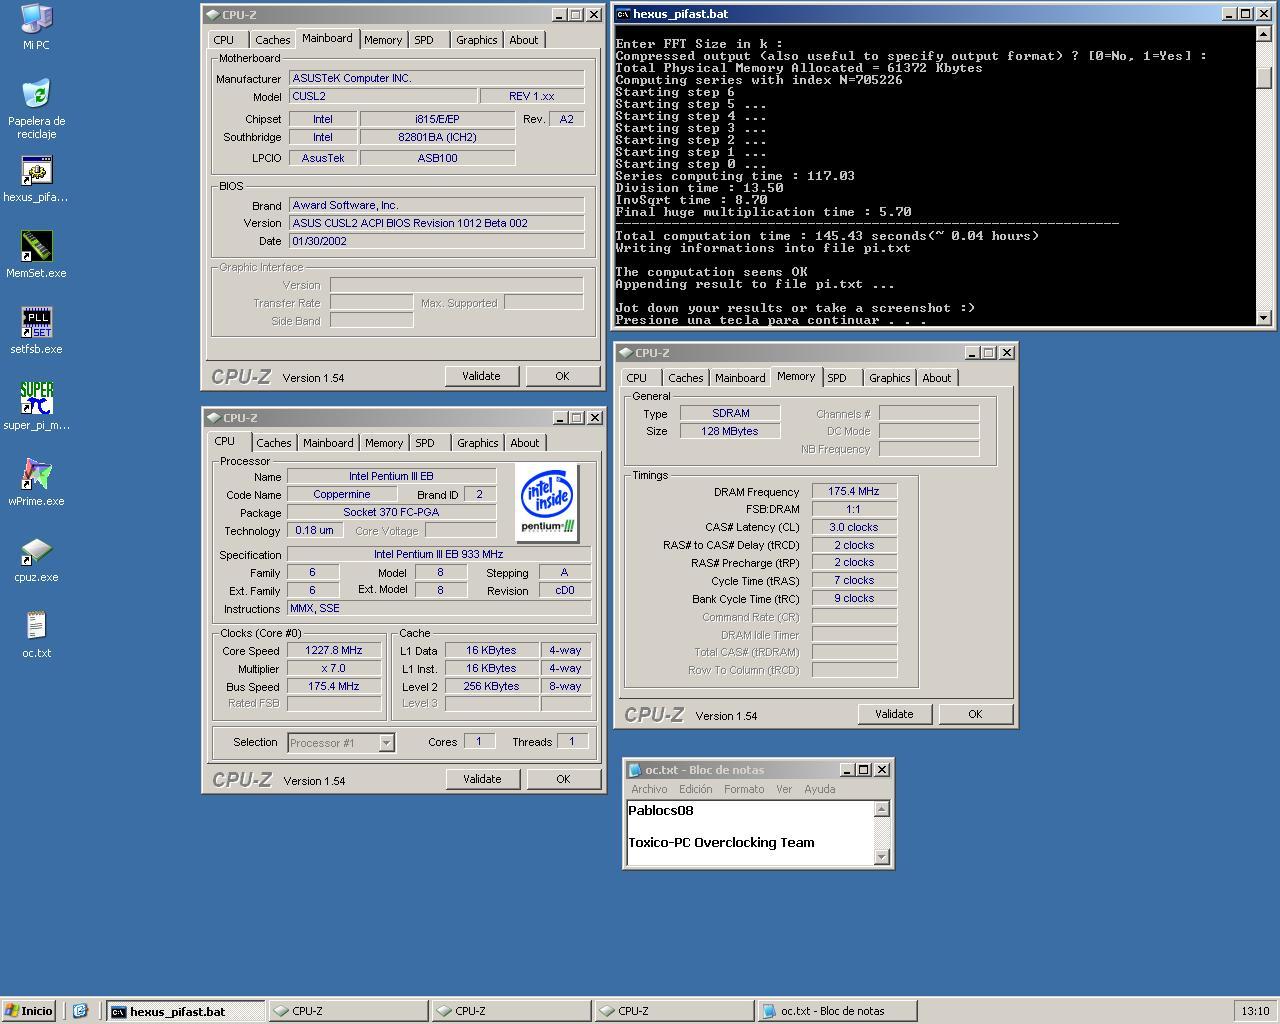Screen dimensions: 1280x1024
Task: Click the Toxico-PC Overclocking Team line
Action: (x=721, y=842)
